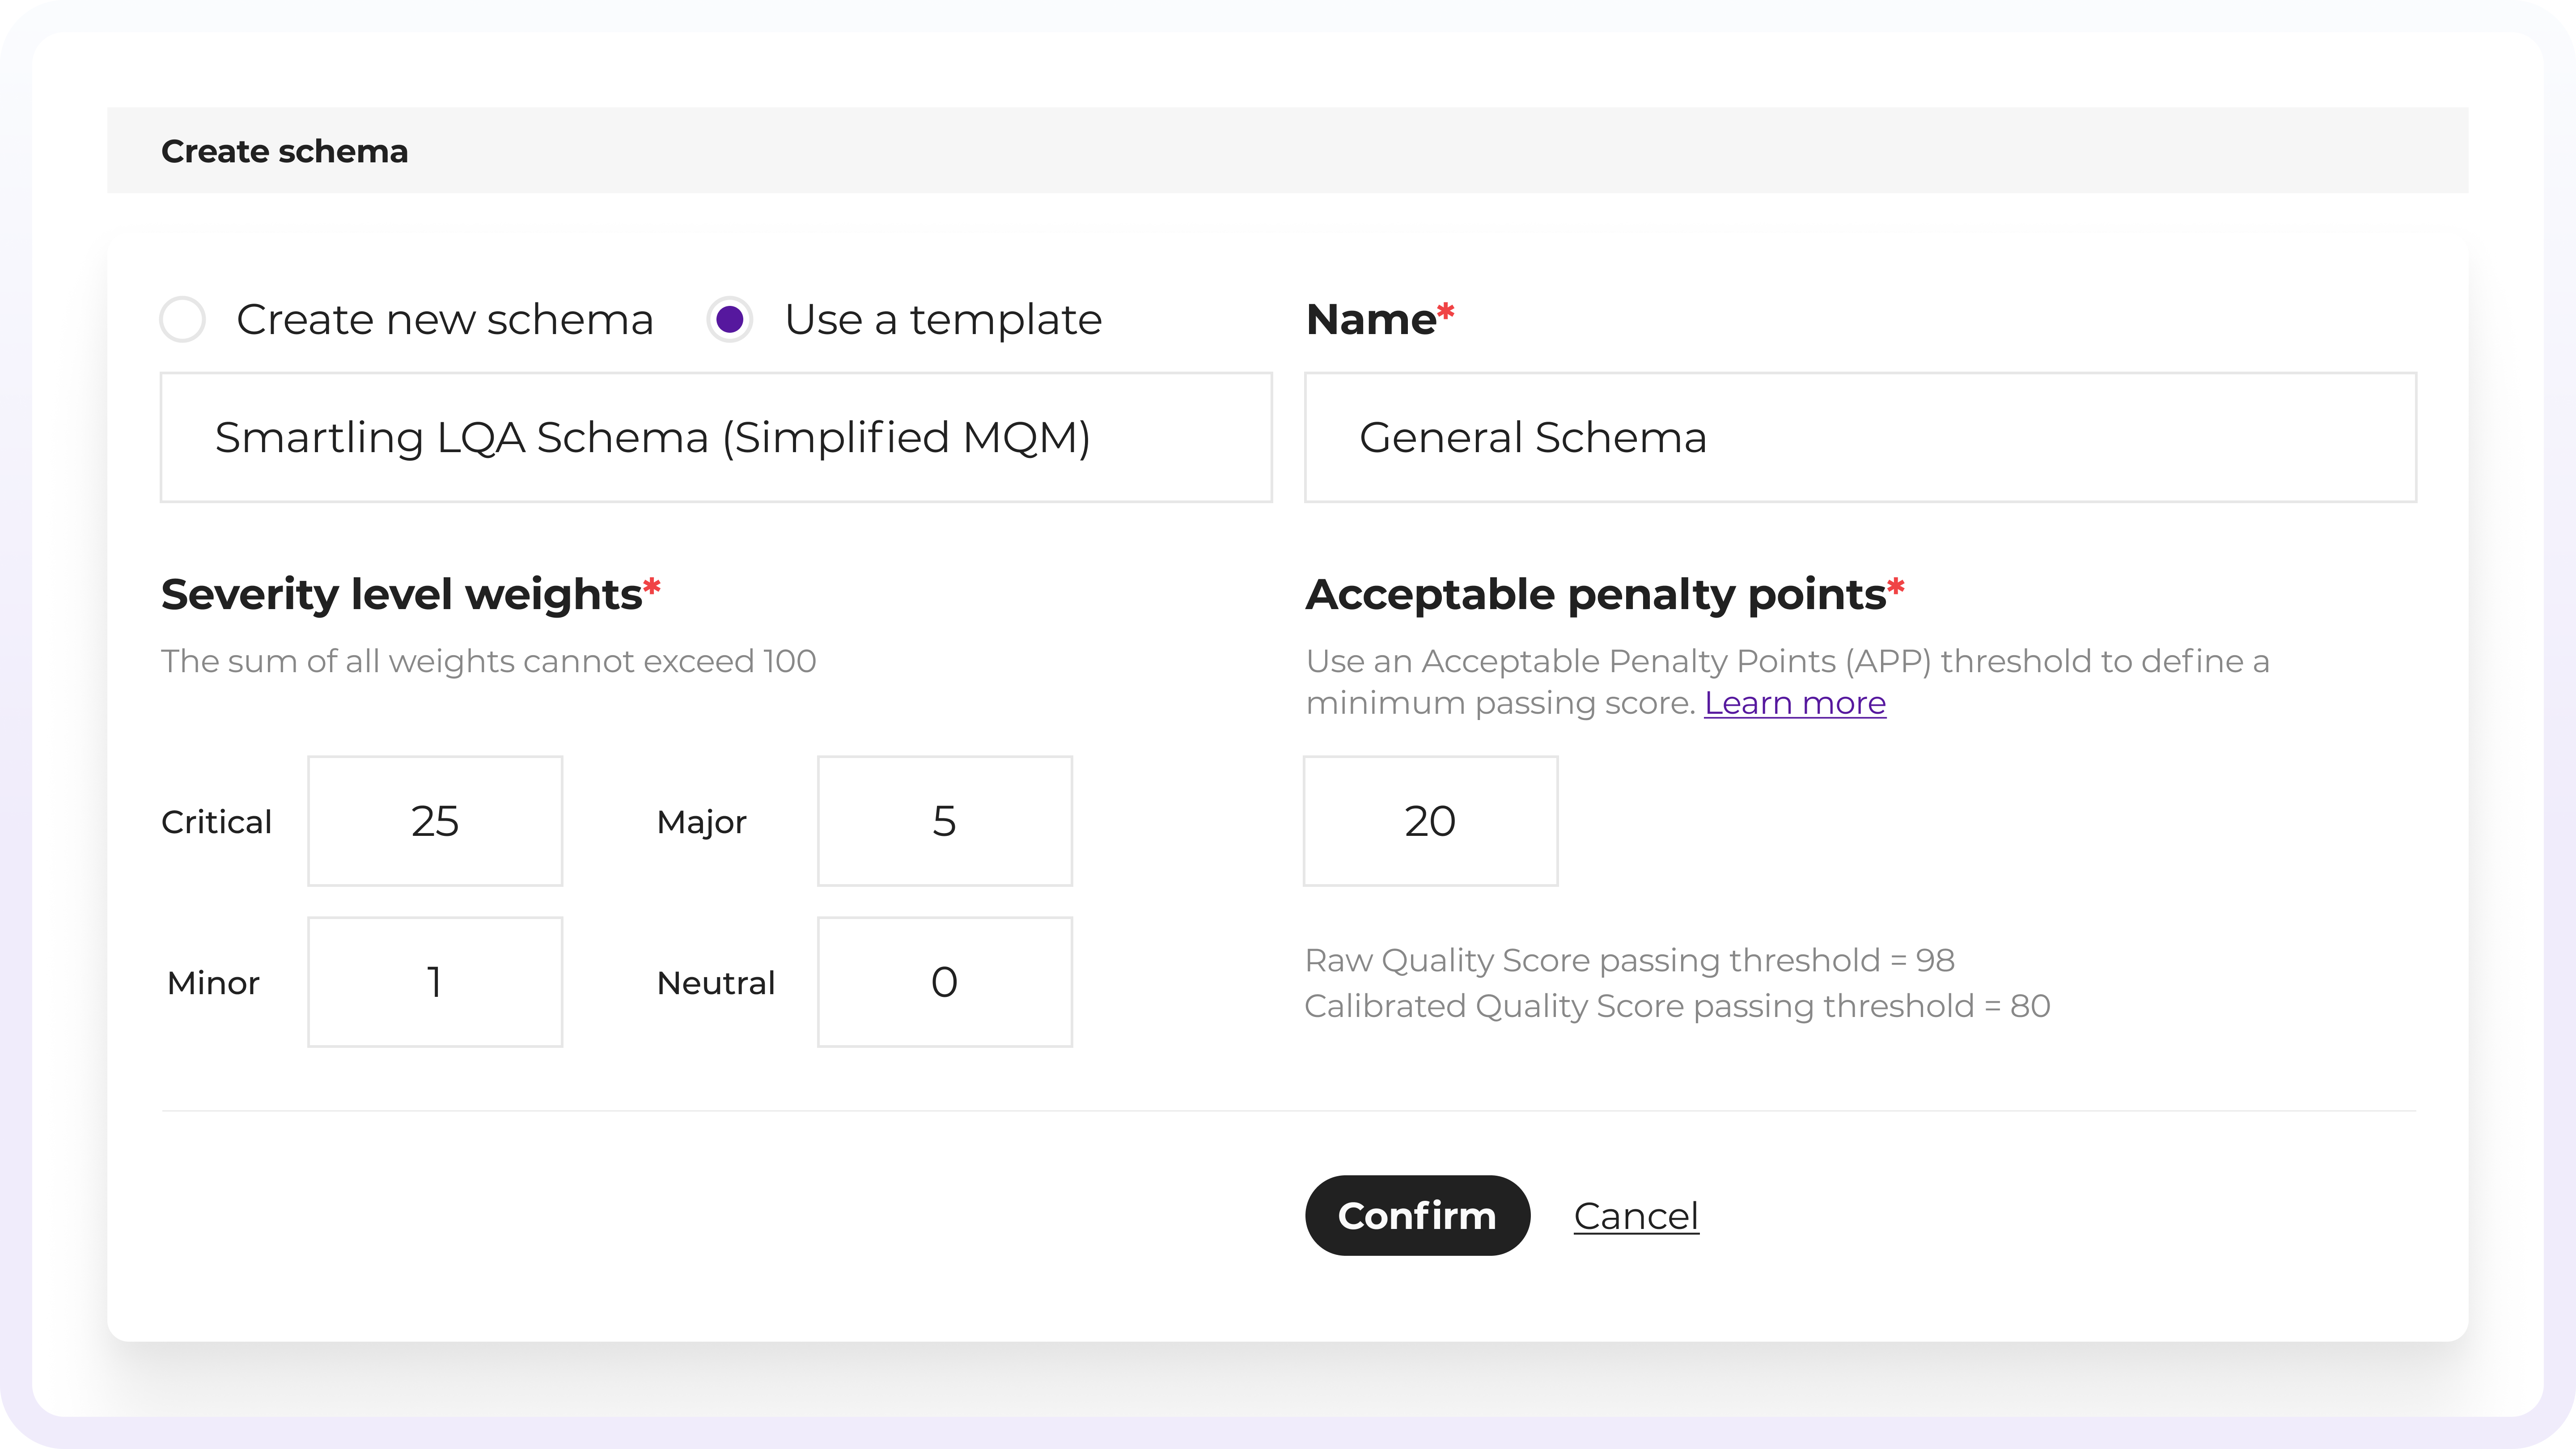Edit the Critical severity weight of 25
Screen dimensions: 2576x1449
tap(435, 821)
